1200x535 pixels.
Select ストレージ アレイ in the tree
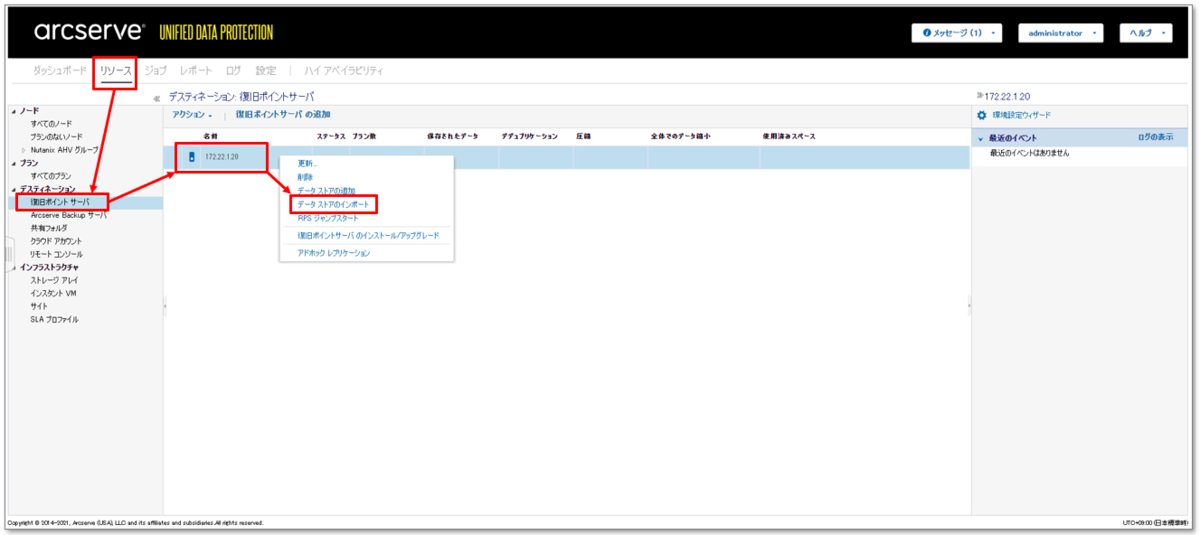[x=54, y=280]
